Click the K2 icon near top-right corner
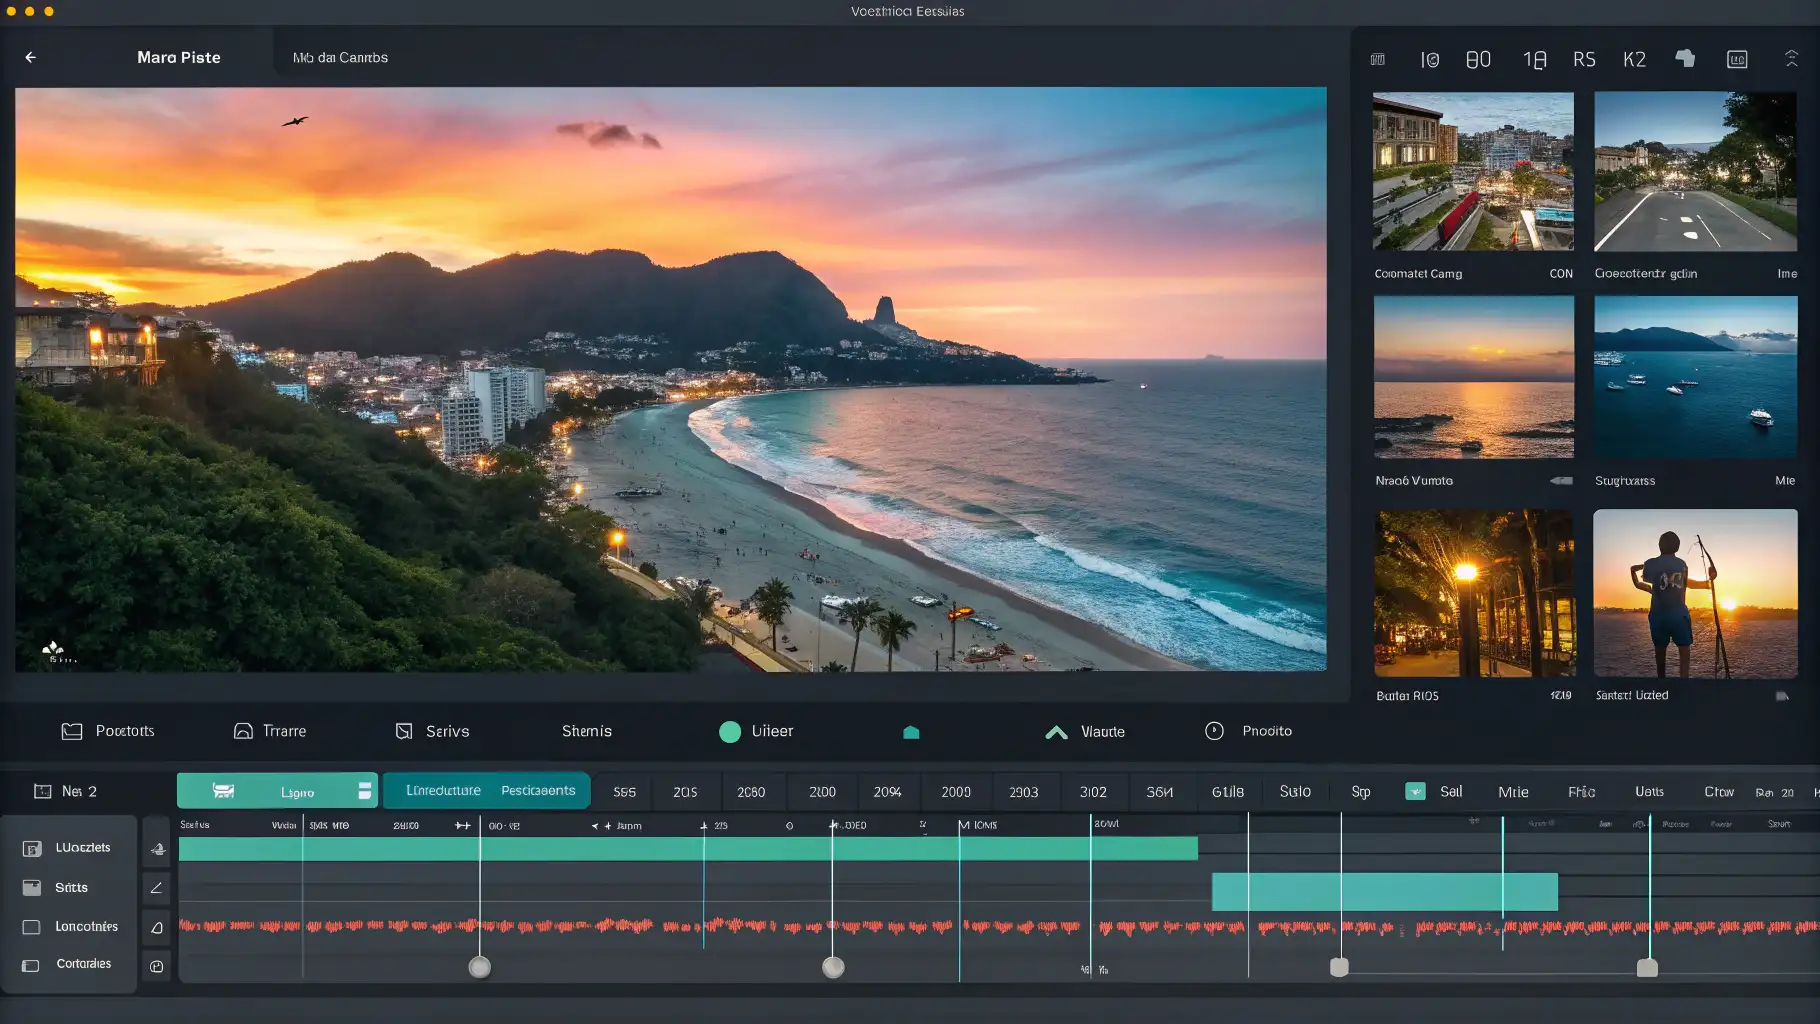 click(1634, 58)
